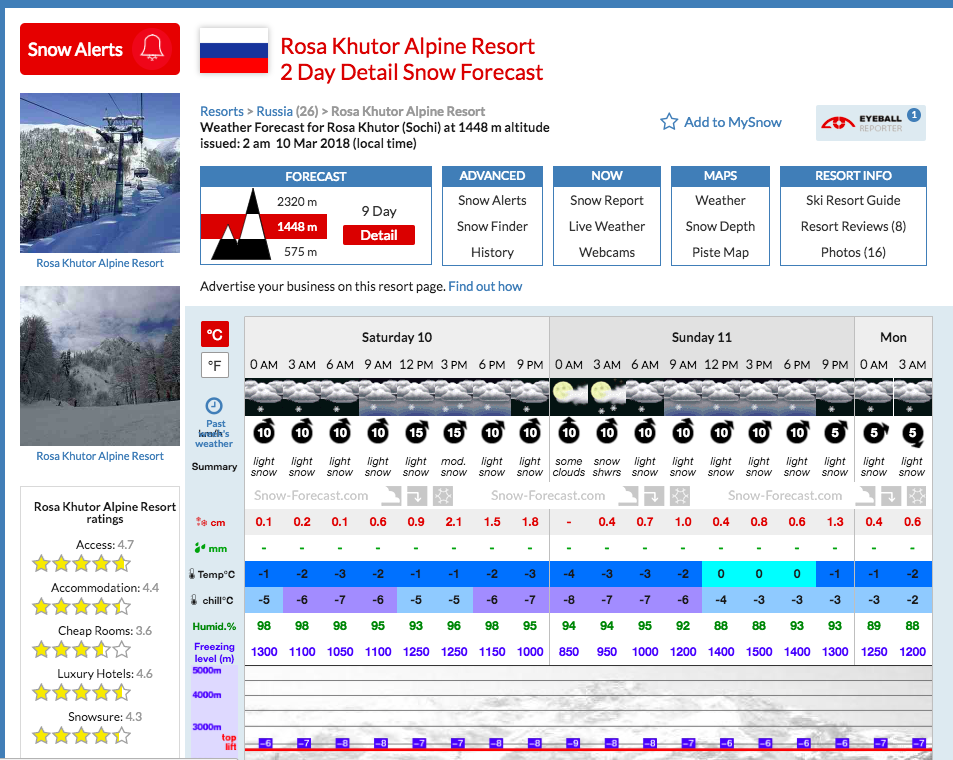The image size is (953, 760).
Task: Click the 2.1 cm snowfall value
Action: tap(453, 522)
